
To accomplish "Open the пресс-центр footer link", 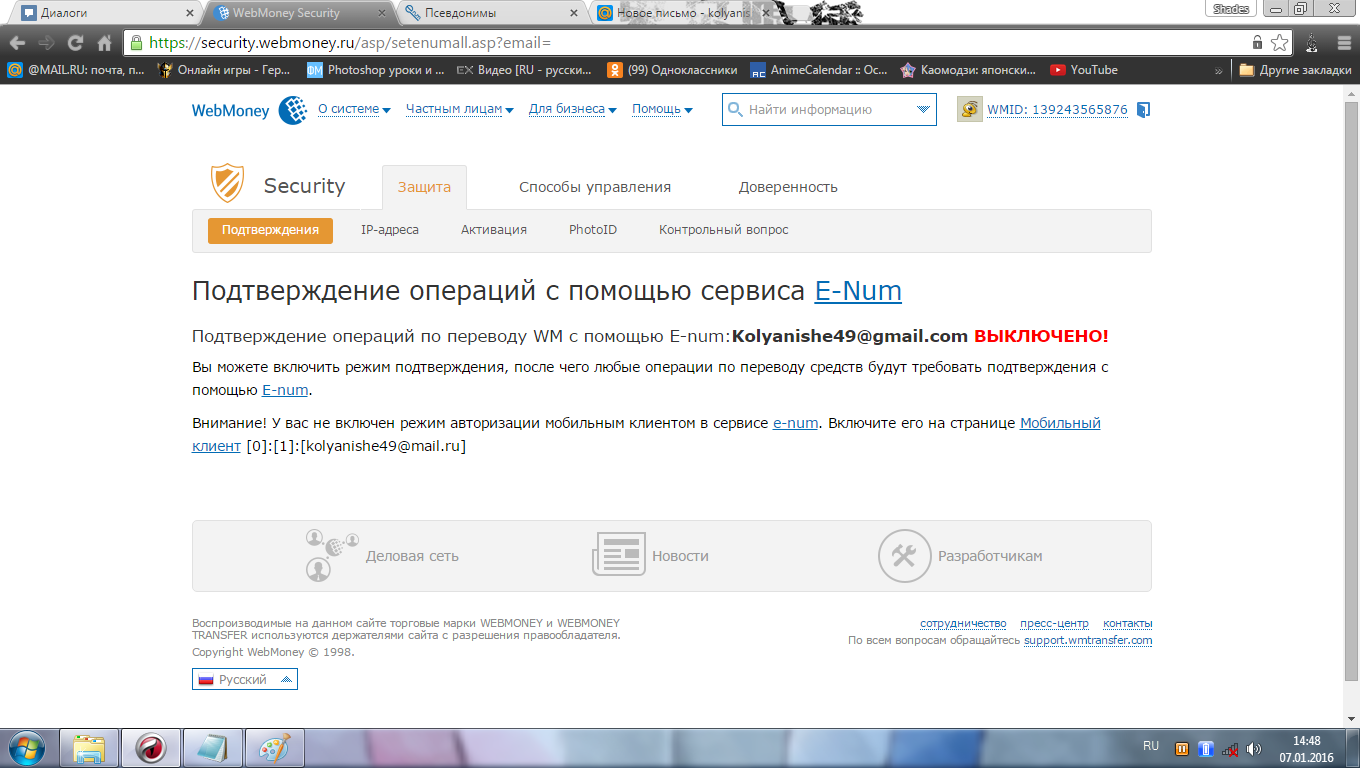I will tap(1054, 623).
